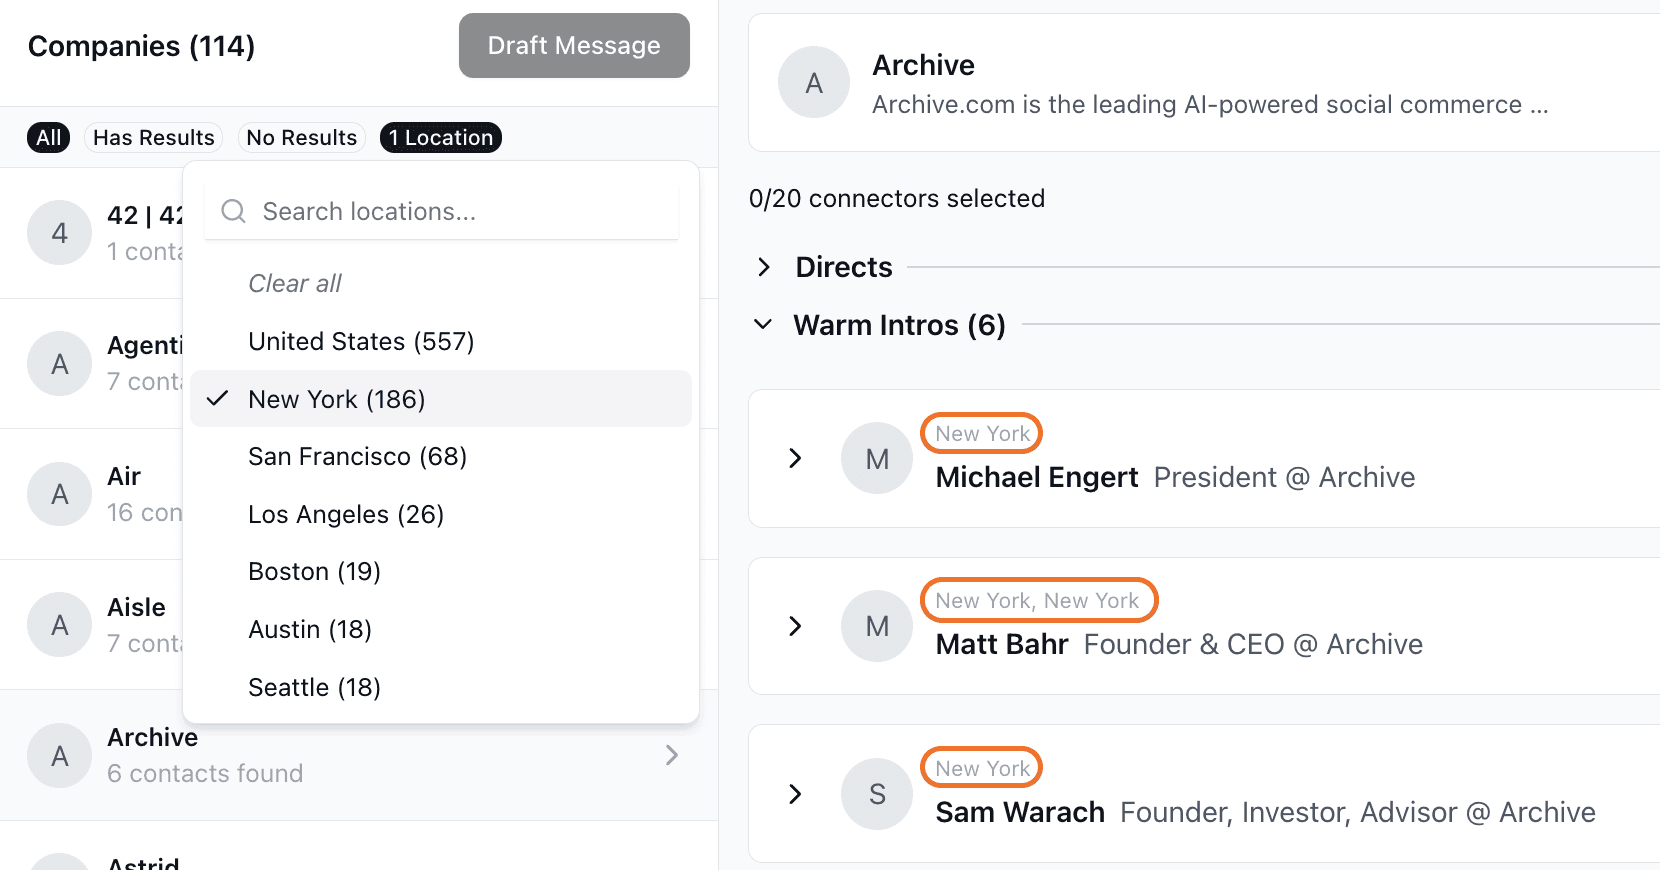Image resolution: width=1660 pixels, height=870 pixels.
Task: Uncheck the New York (186) location
Action: [x=336, y=399]
